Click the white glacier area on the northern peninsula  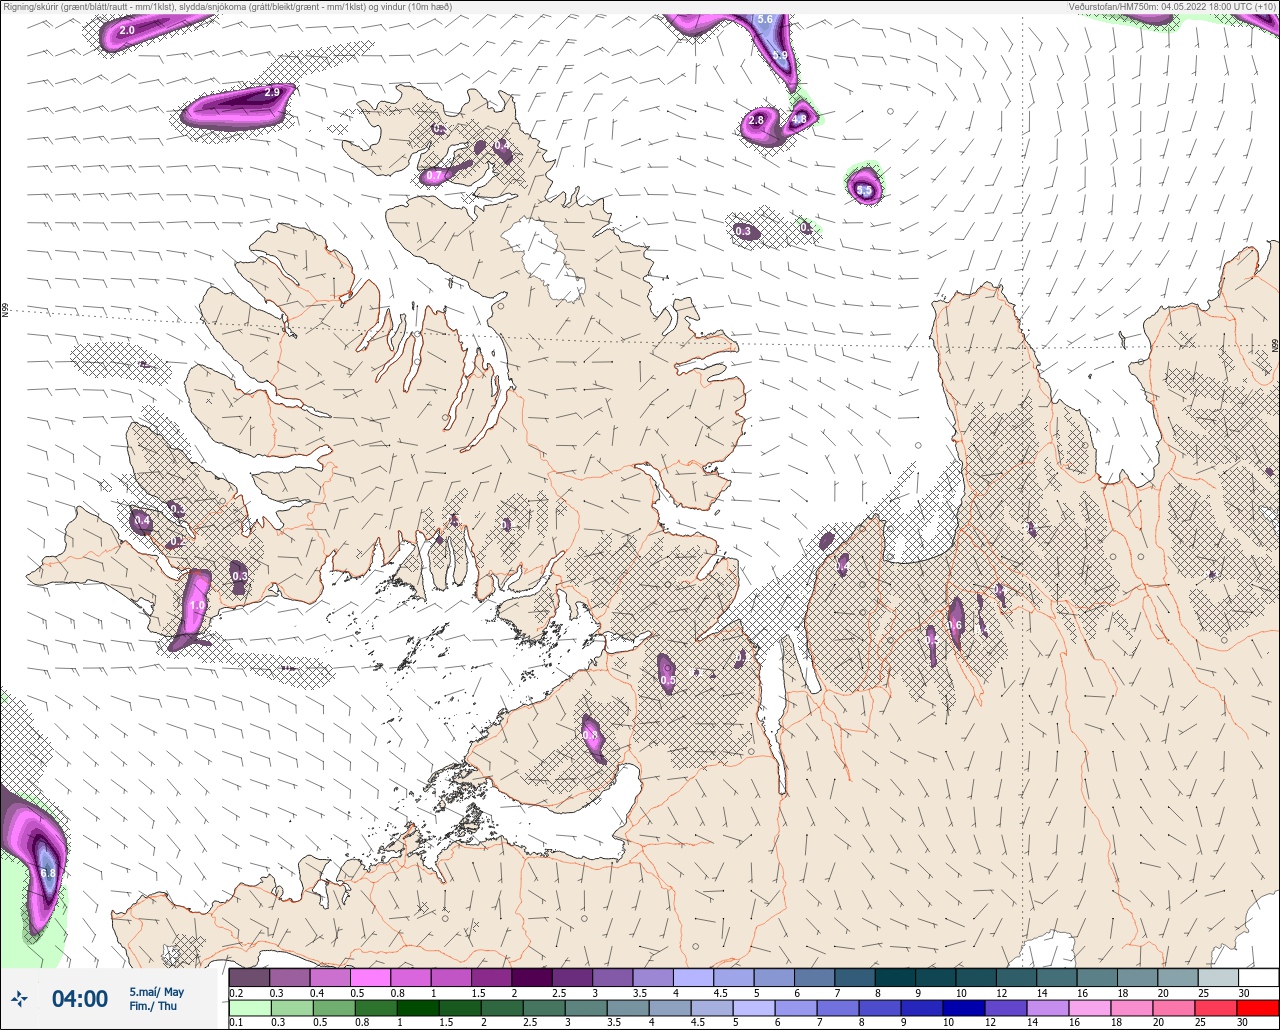545,258
